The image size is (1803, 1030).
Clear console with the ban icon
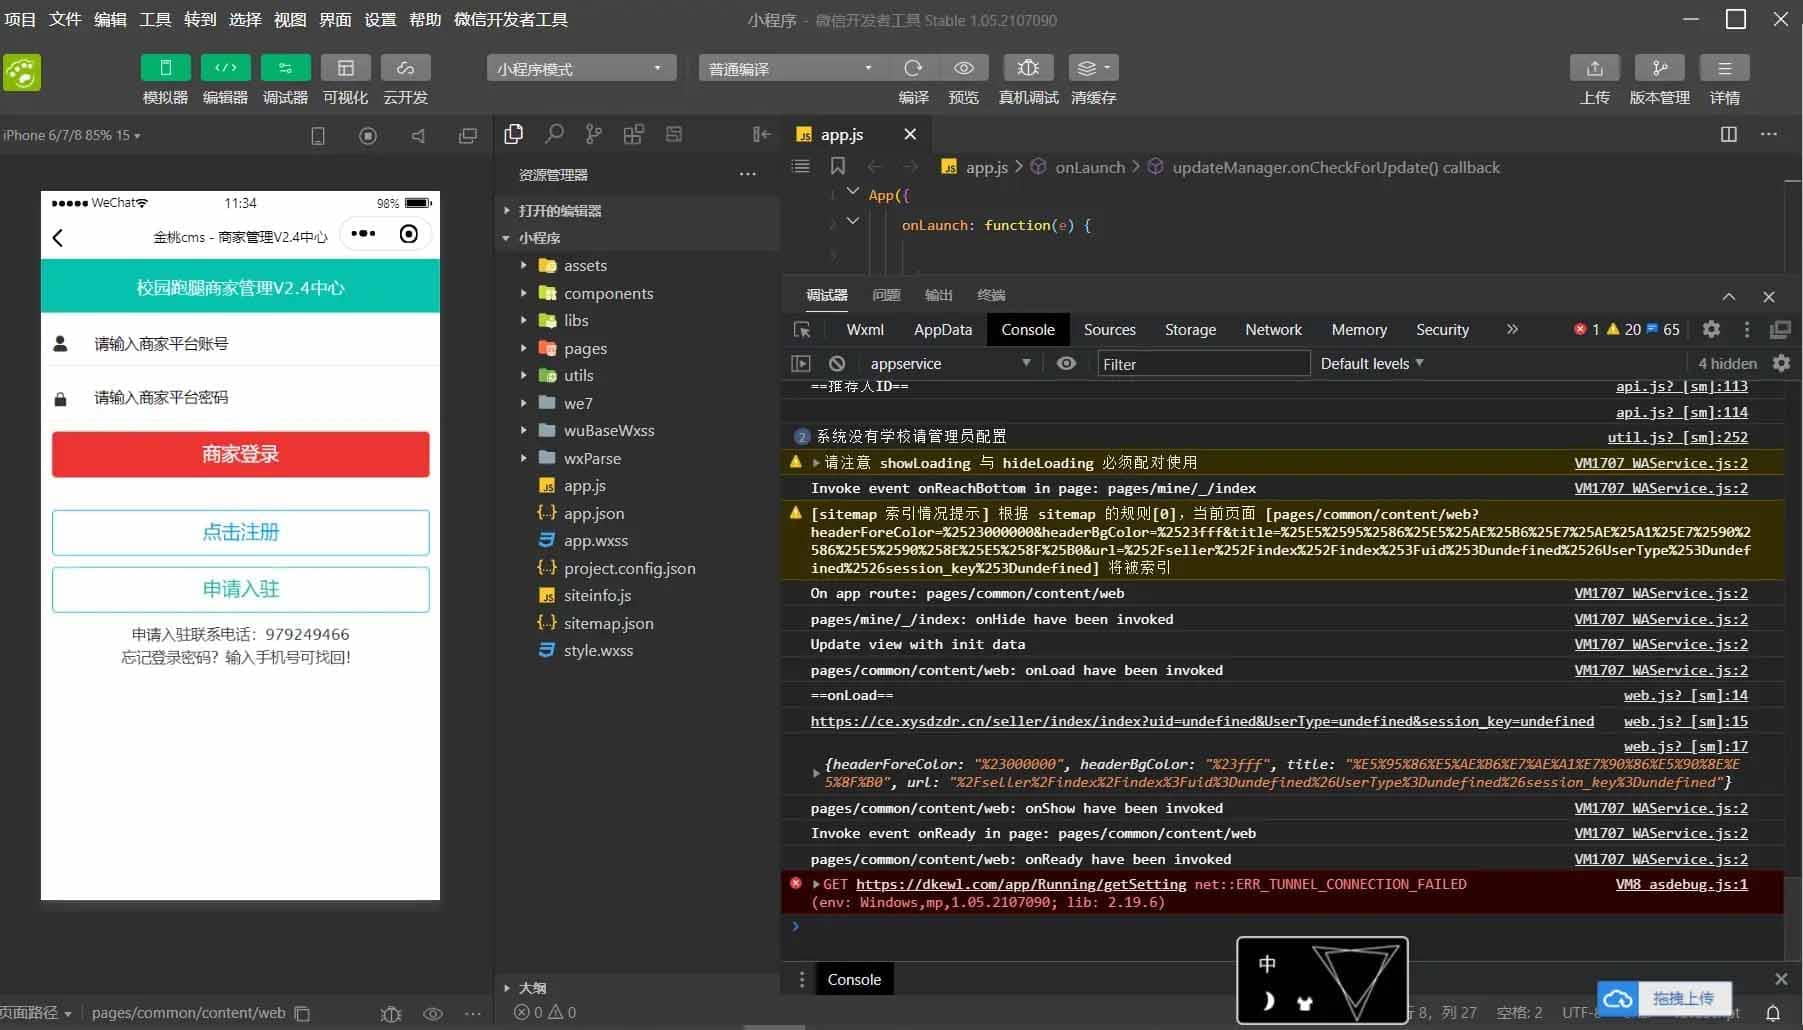click(x=837, y=364)
